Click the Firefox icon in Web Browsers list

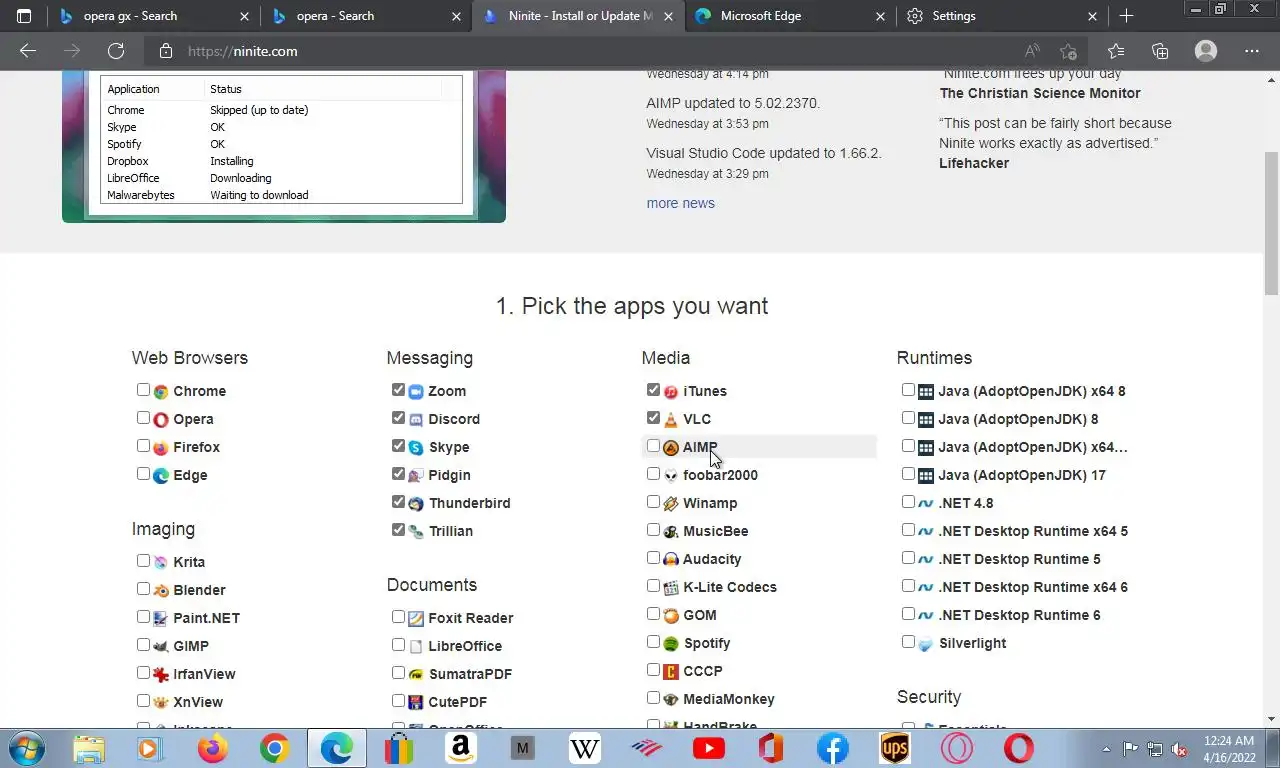(161, 447)
